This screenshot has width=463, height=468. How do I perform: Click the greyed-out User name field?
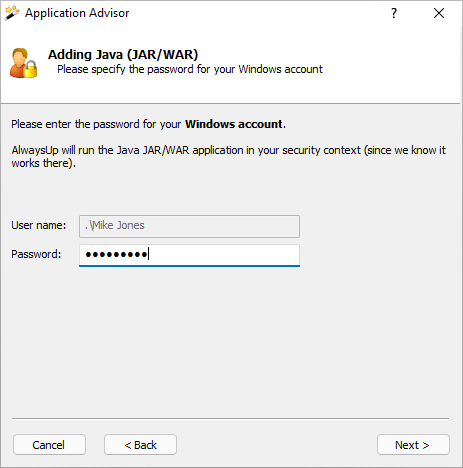[x=189, y=226]
